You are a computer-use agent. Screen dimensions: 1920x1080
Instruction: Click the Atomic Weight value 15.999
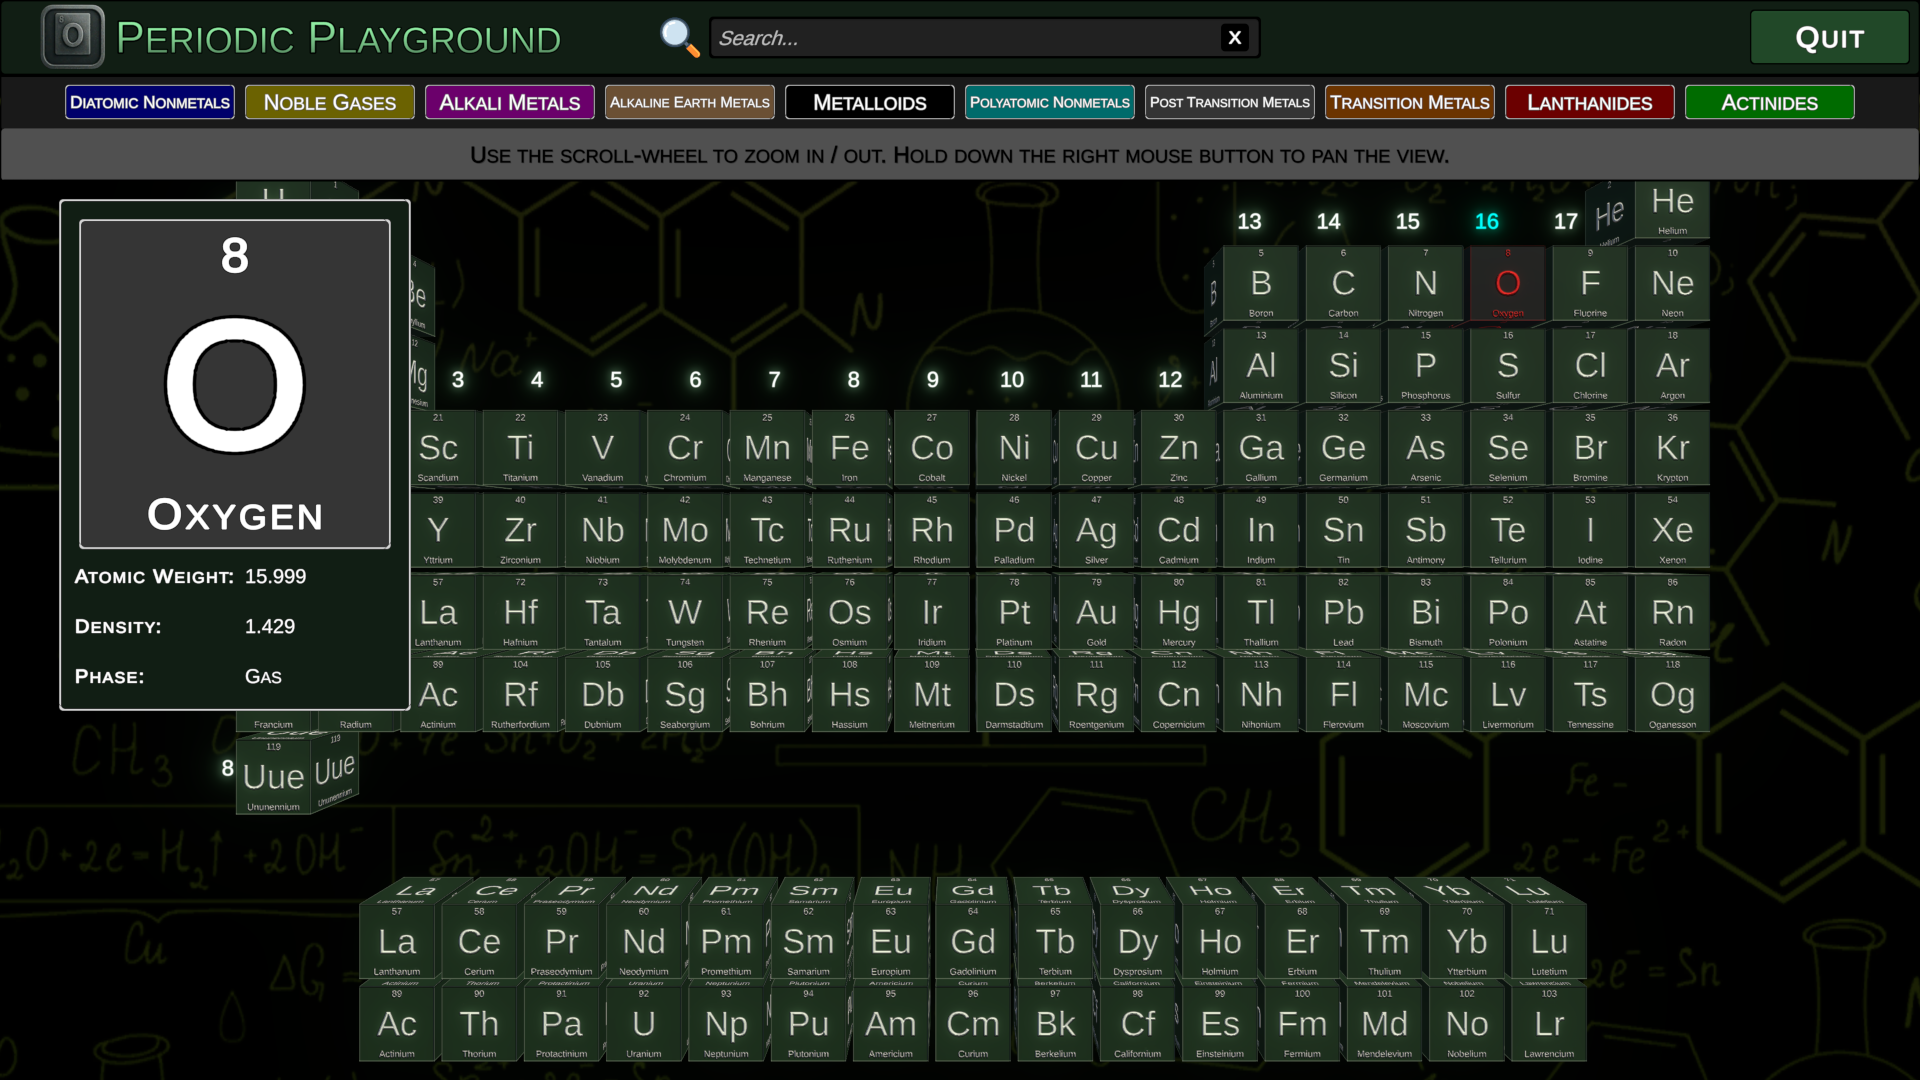click(276, 577)
